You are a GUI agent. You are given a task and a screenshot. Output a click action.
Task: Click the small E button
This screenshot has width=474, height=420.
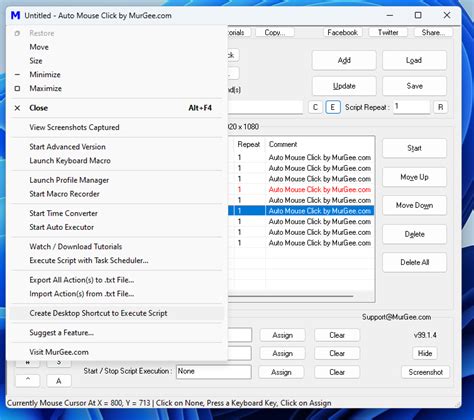point(333,107)
